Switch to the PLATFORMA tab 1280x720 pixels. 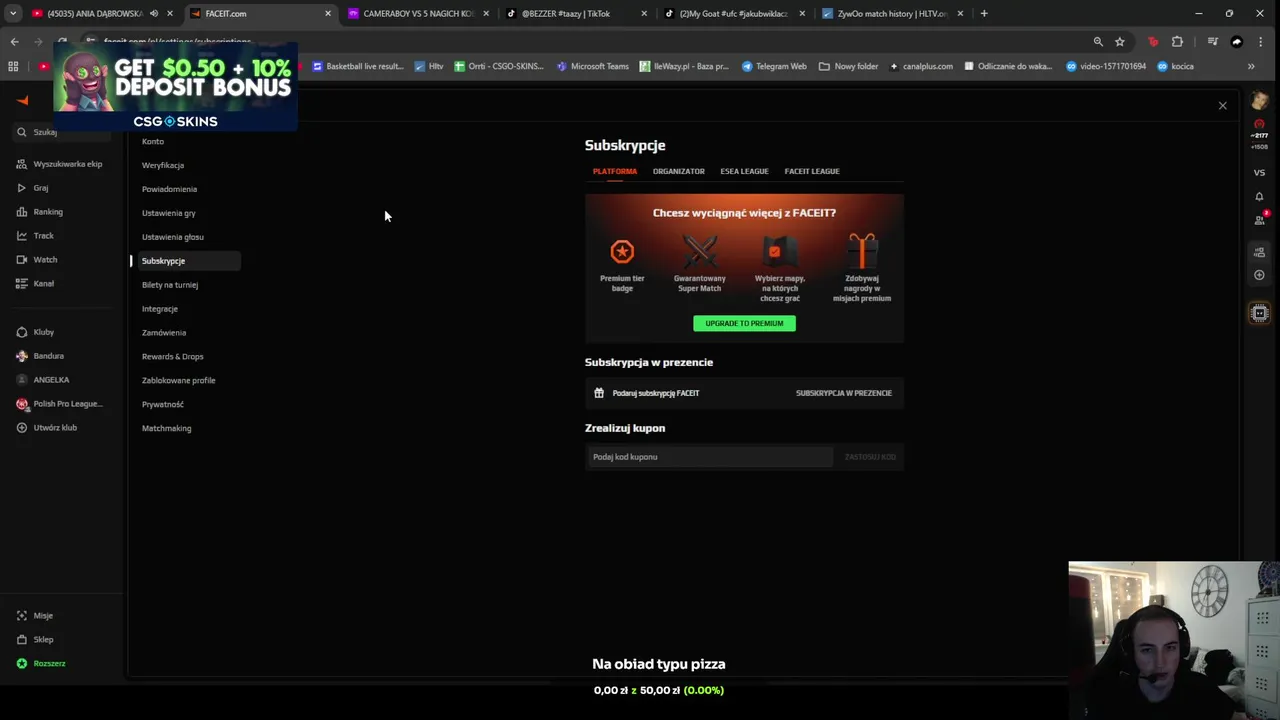pos(615,171)
